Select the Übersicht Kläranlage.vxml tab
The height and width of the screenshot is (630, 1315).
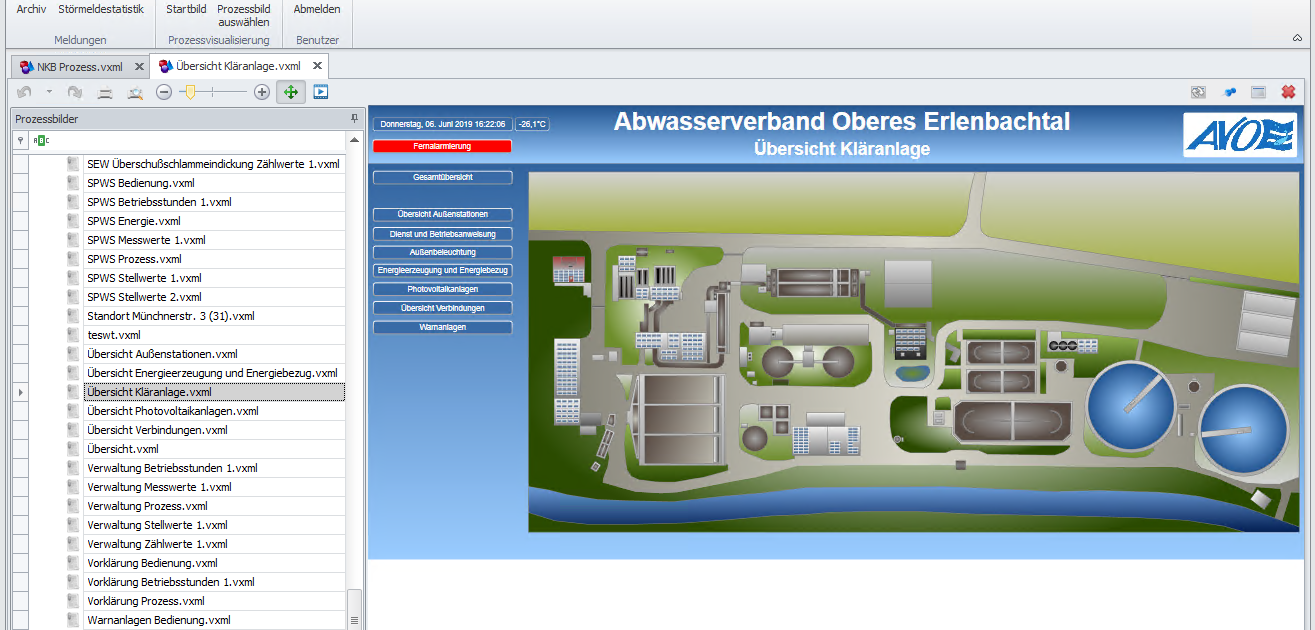tap(239, 66)
